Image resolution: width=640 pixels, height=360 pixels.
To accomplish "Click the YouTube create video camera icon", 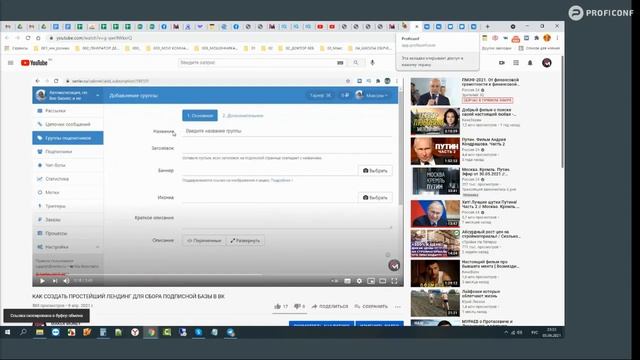I will [x=502, y=63].
